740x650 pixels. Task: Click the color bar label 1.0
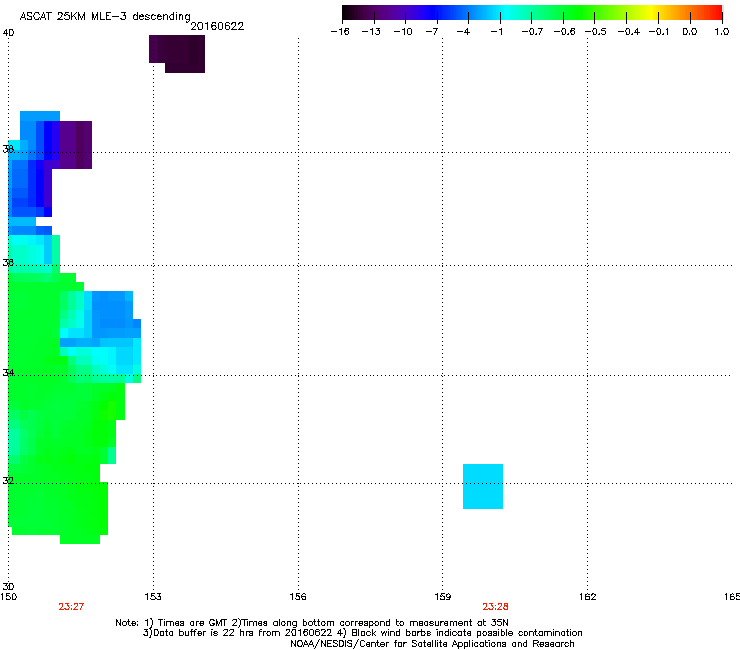click(x=722, y=32)
